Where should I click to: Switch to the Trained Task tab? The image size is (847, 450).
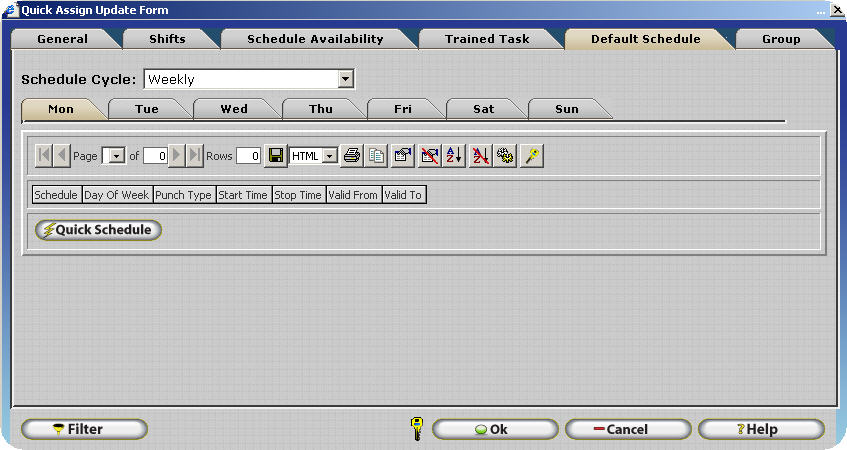coord(488,39)
